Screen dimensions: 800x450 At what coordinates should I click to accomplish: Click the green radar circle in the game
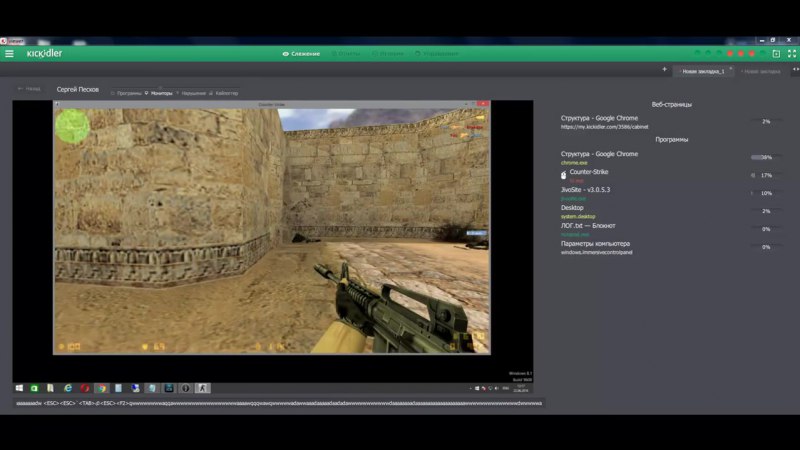point(72,126)
